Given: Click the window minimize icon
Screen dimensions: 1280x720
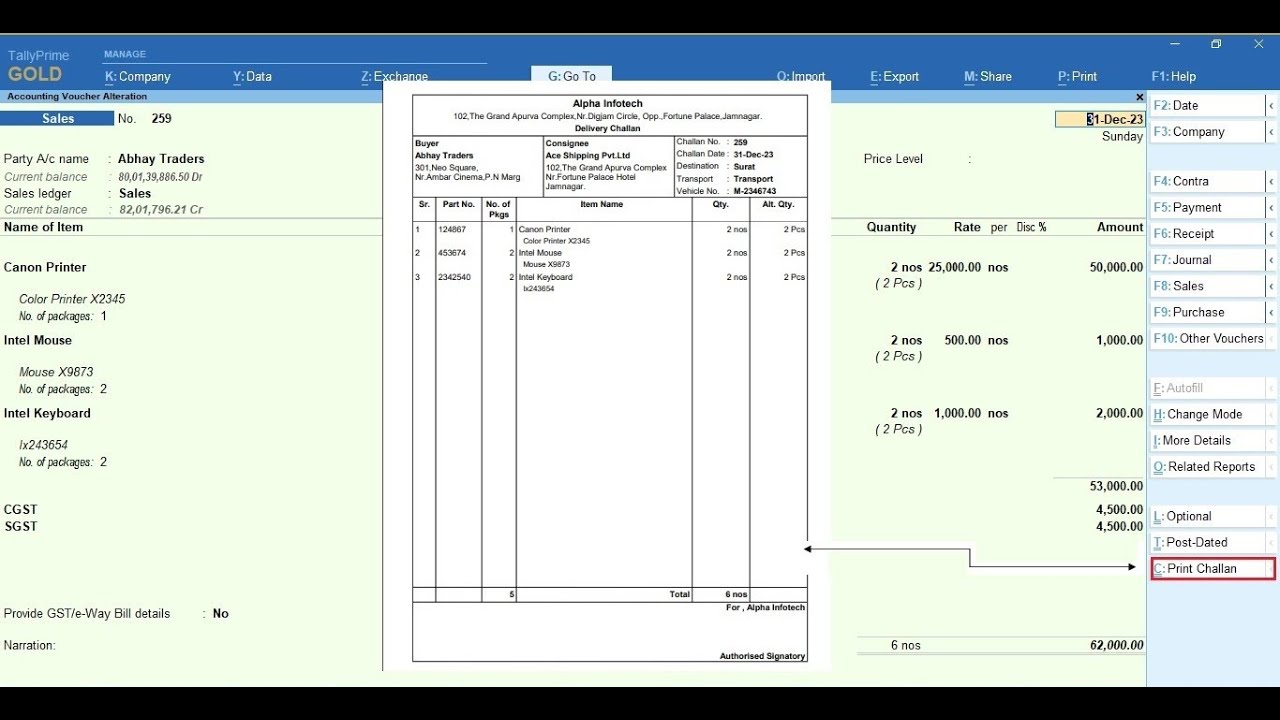Looking at the screenshot, I should click(1173, 44).
